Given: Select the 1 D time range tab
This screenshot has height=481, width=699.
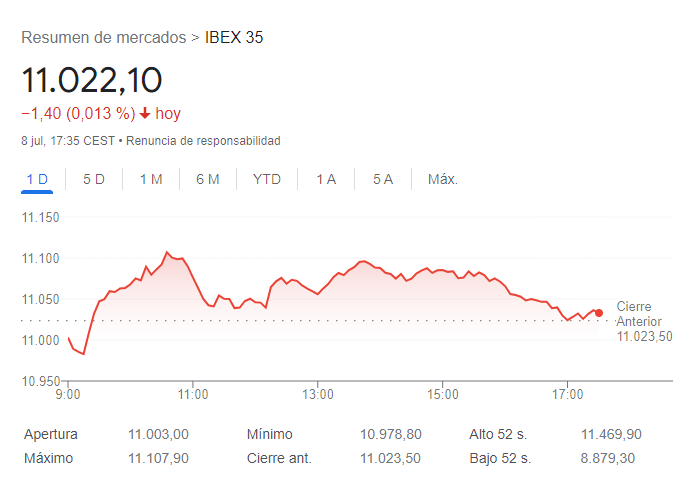Looking at the screenshot, I should pyautogui.click(x=37, y=180).
